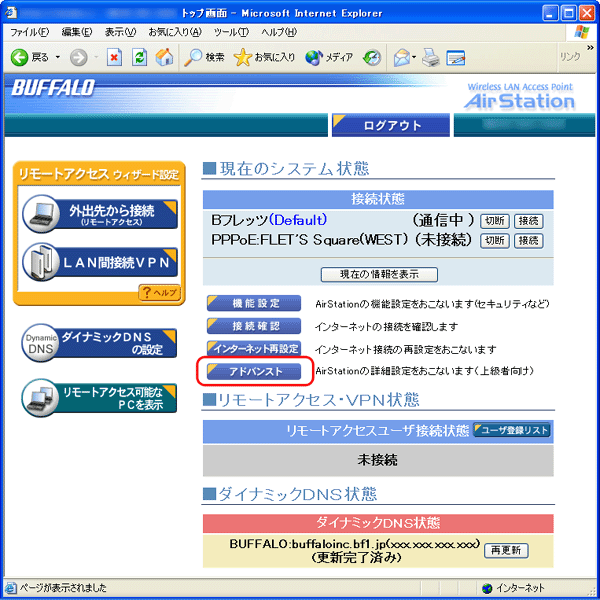The width and height of the screenshot is (600, 600).
Task: Click 切断 for PPPoE FLET'S Square
Action: (x=494, y=241)
